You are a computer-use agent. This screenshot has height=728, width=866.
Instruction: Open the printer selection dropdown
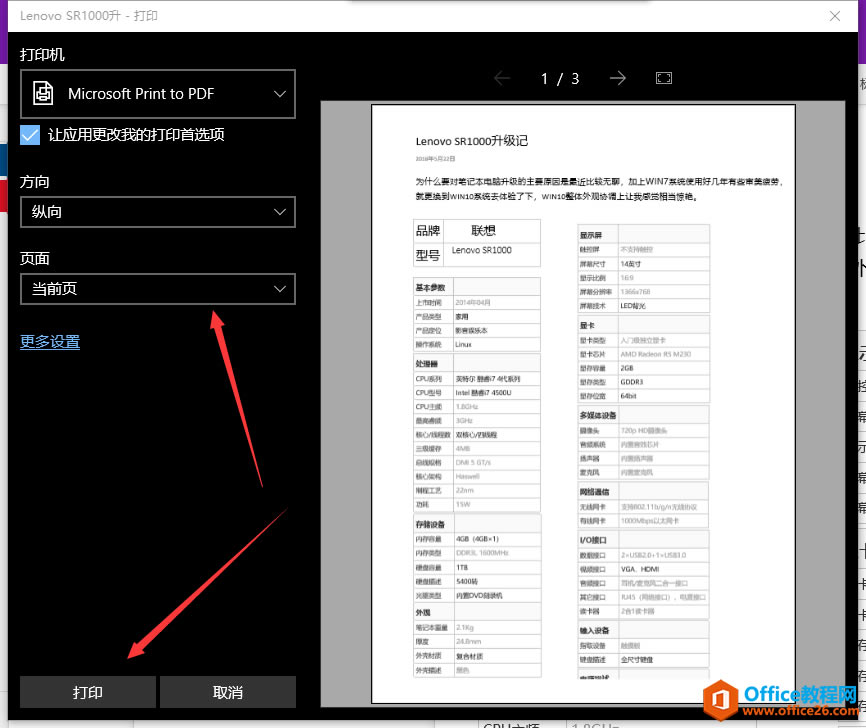(158, 93)
